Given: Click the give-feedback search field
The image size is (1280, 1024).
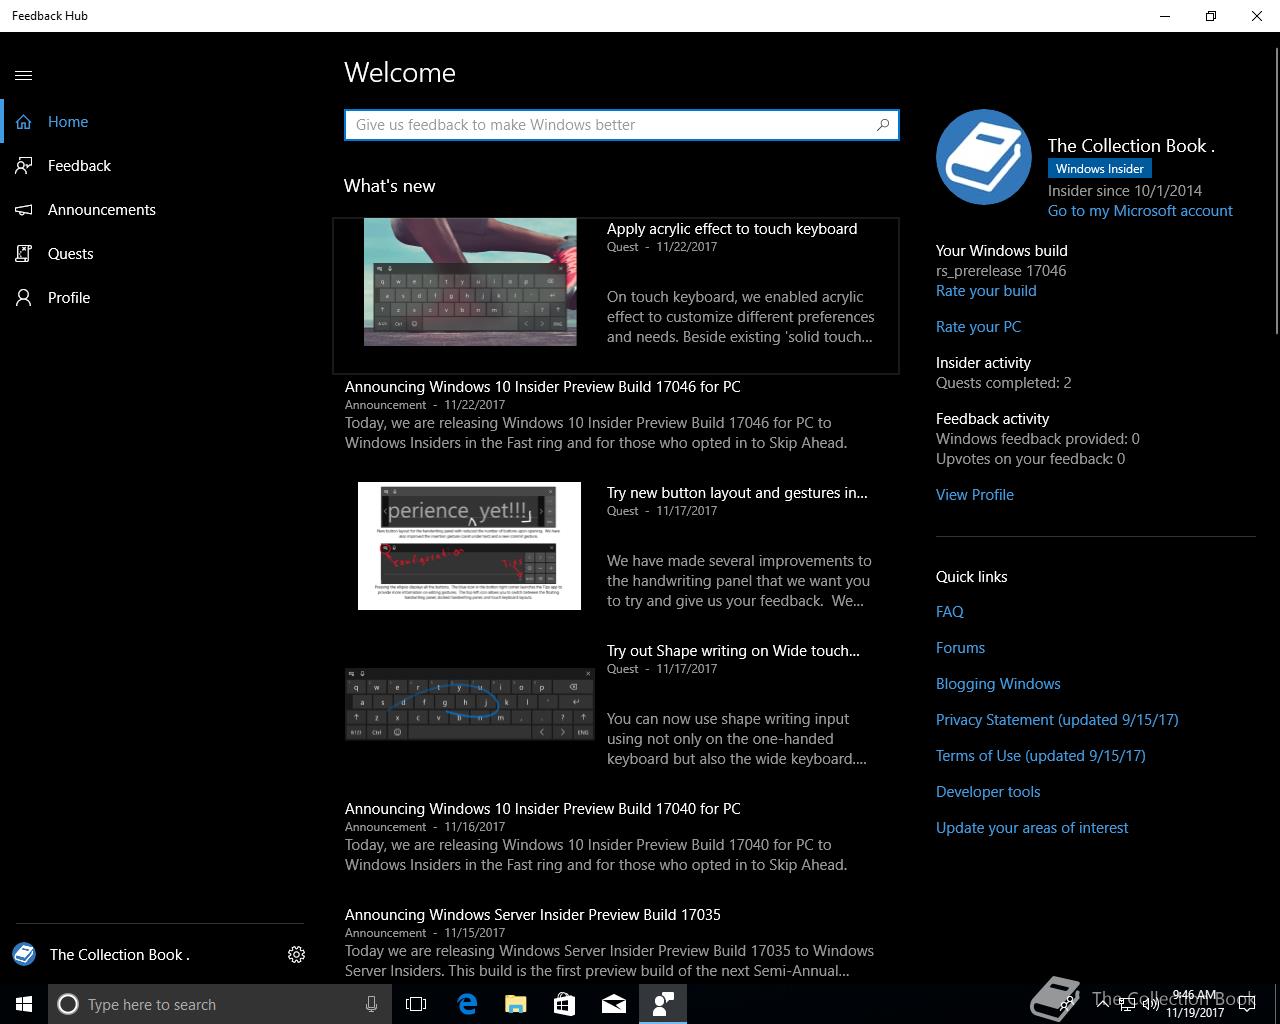Looking at the screenshot, I should [x=621, y=125].
